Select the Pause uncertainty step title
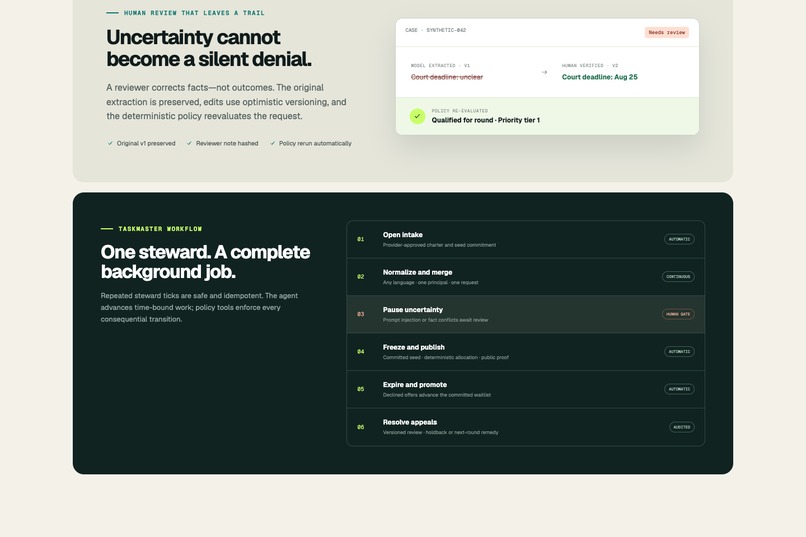Image resolution: width=806 pixels, height=537 pixels. pyautogui.click(x=413, y=310)
